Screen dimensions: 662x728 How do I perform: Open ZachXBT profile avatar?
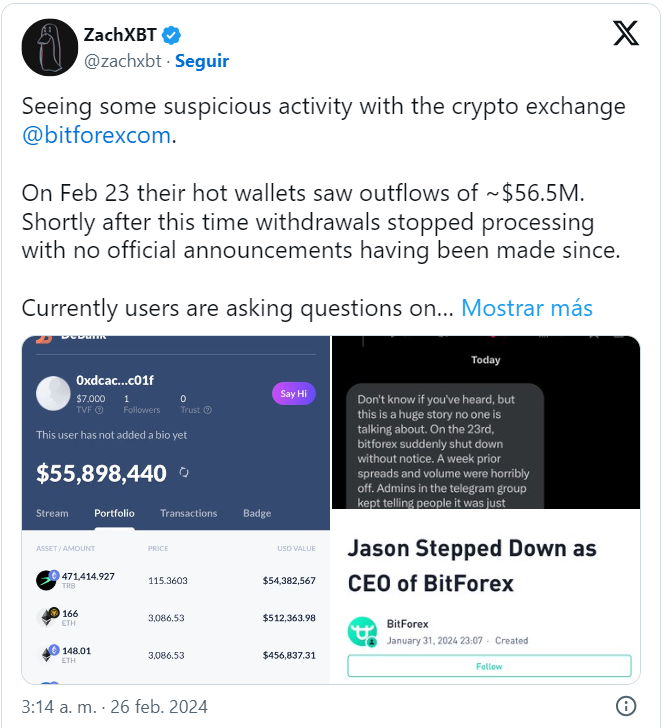point(50,47)
